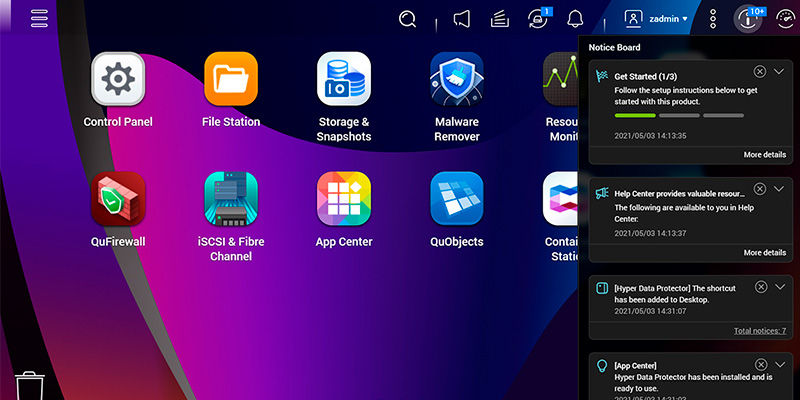Click the App Center lightbulb notice icon
This screenshot has width=800, height=400.
tap(602, 366)
